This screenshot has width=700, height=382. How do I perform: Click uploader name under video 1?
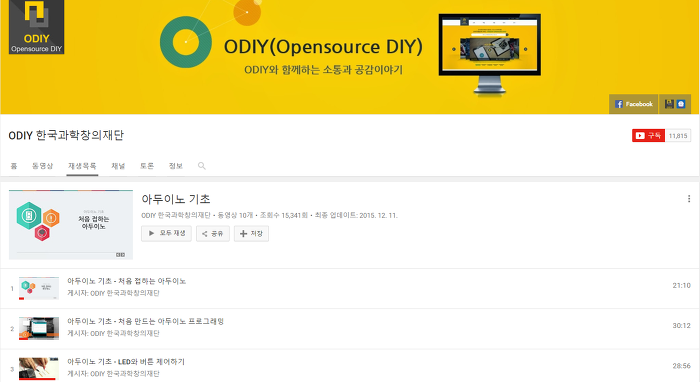coord(125,293)
